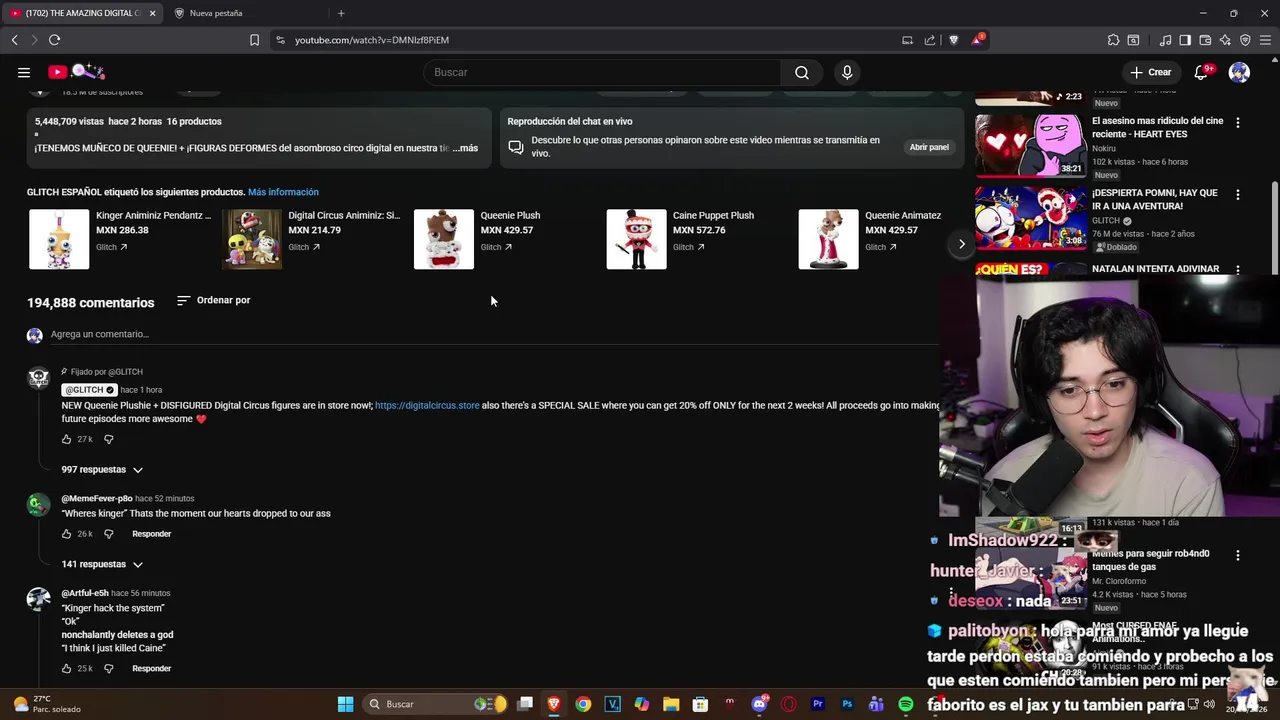Open @MemeFever-p8o commenter profile
Screen dimensions: 1280x720
(97, 499)
